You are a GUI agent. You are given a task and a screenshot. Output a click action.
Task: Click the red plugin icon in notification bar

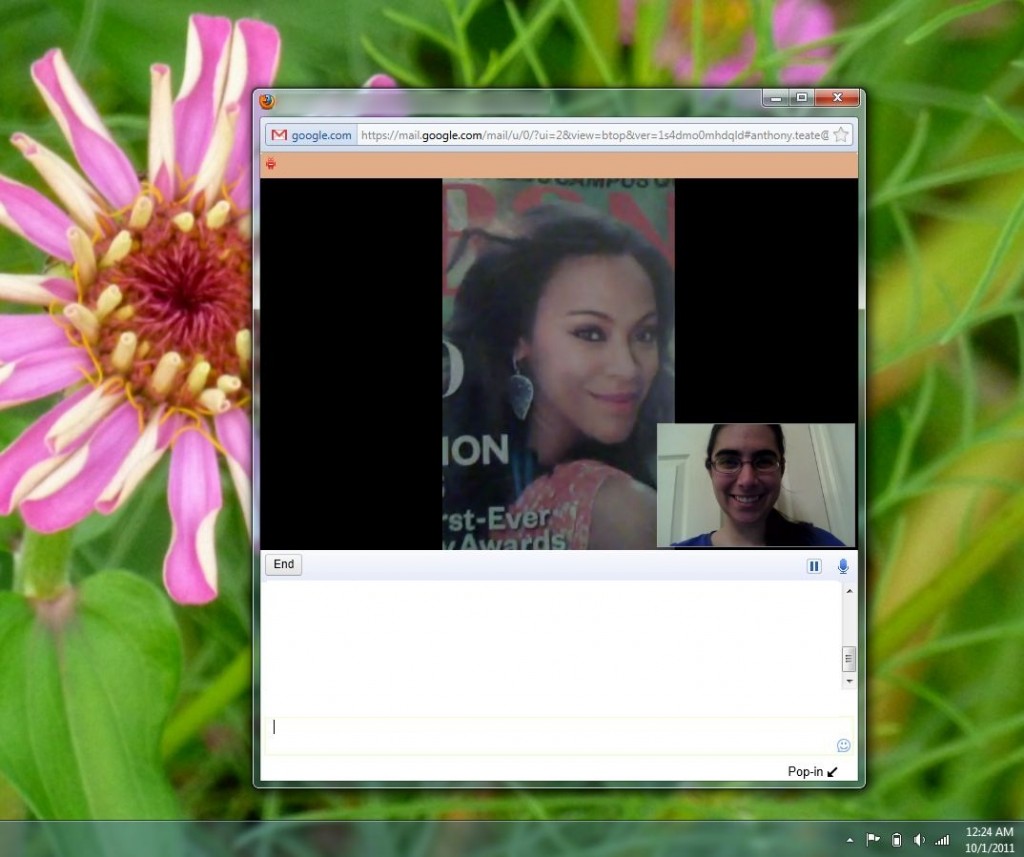point(271,164)
